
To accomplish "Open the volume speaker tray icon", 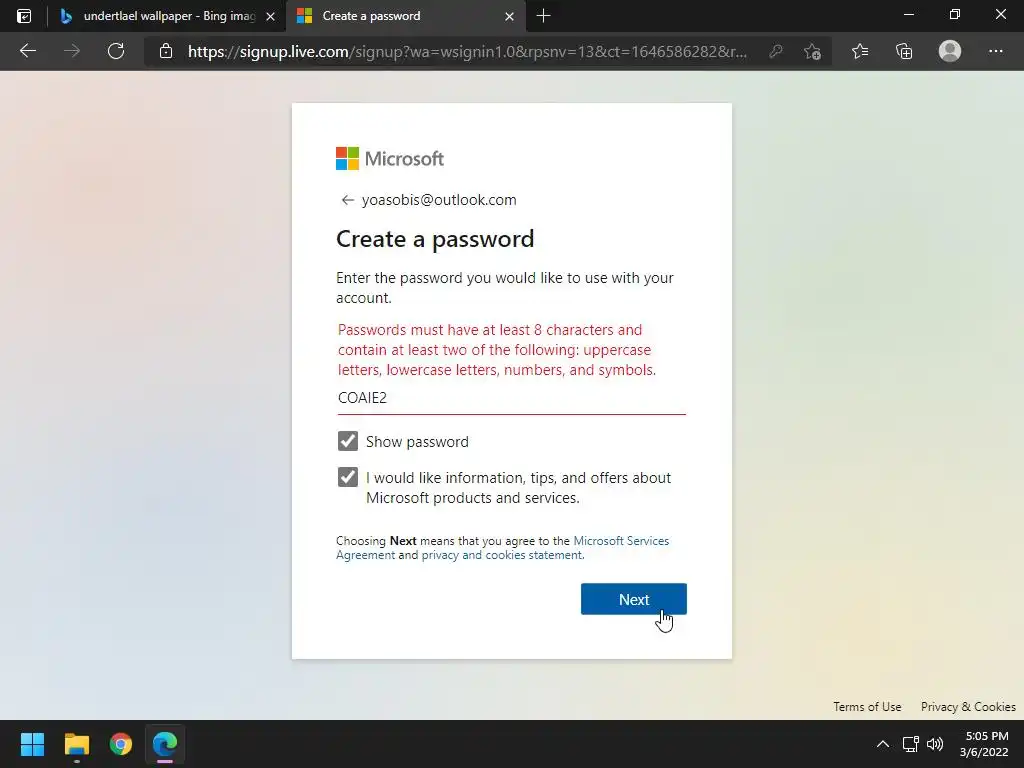I will pos(935,744).
